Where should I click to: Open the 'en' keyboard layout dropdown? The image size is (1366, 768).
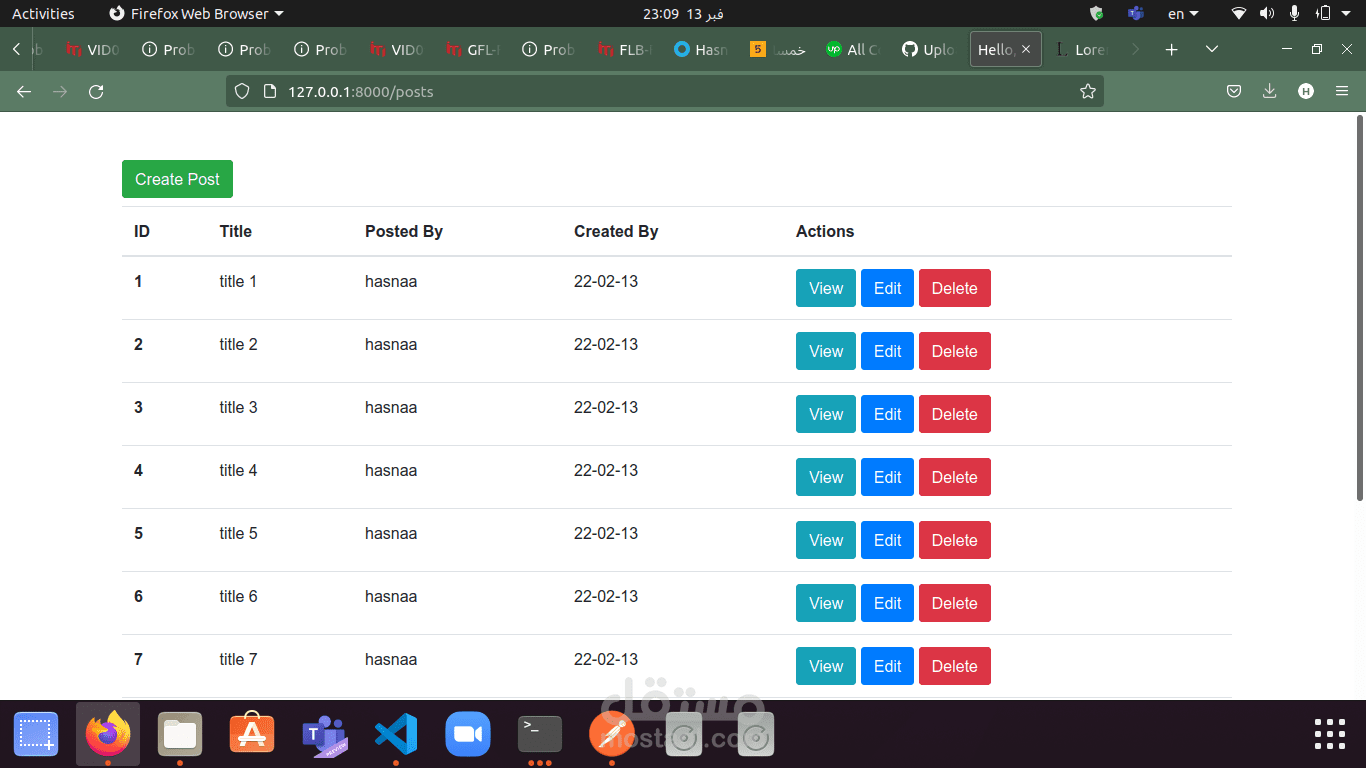[1183, 13]
